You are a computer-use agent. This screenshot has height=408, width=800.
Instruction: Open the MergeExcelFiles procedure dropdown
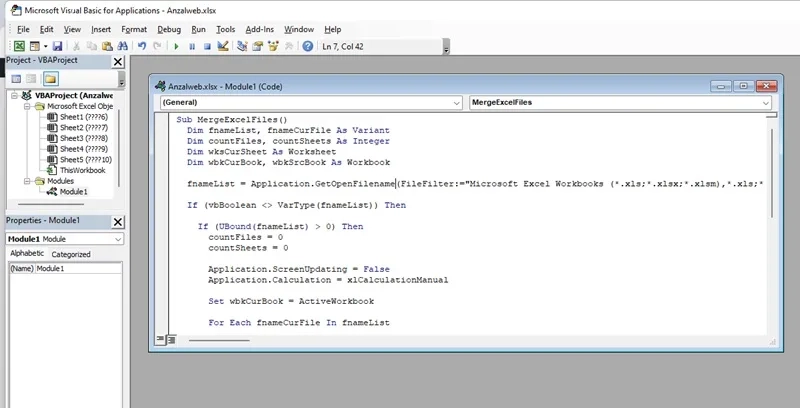tap(620, 103)
